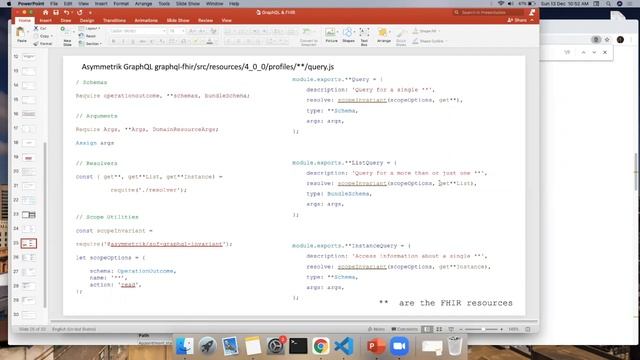Open System Preferences from Dock
Viewport: 640px width, 360px height.
[276, 346]
